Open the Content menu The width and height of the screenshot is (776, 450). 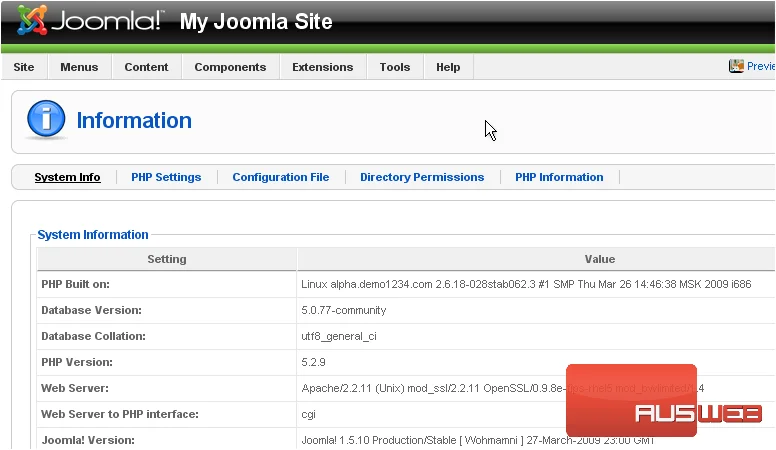pos(146,67)
